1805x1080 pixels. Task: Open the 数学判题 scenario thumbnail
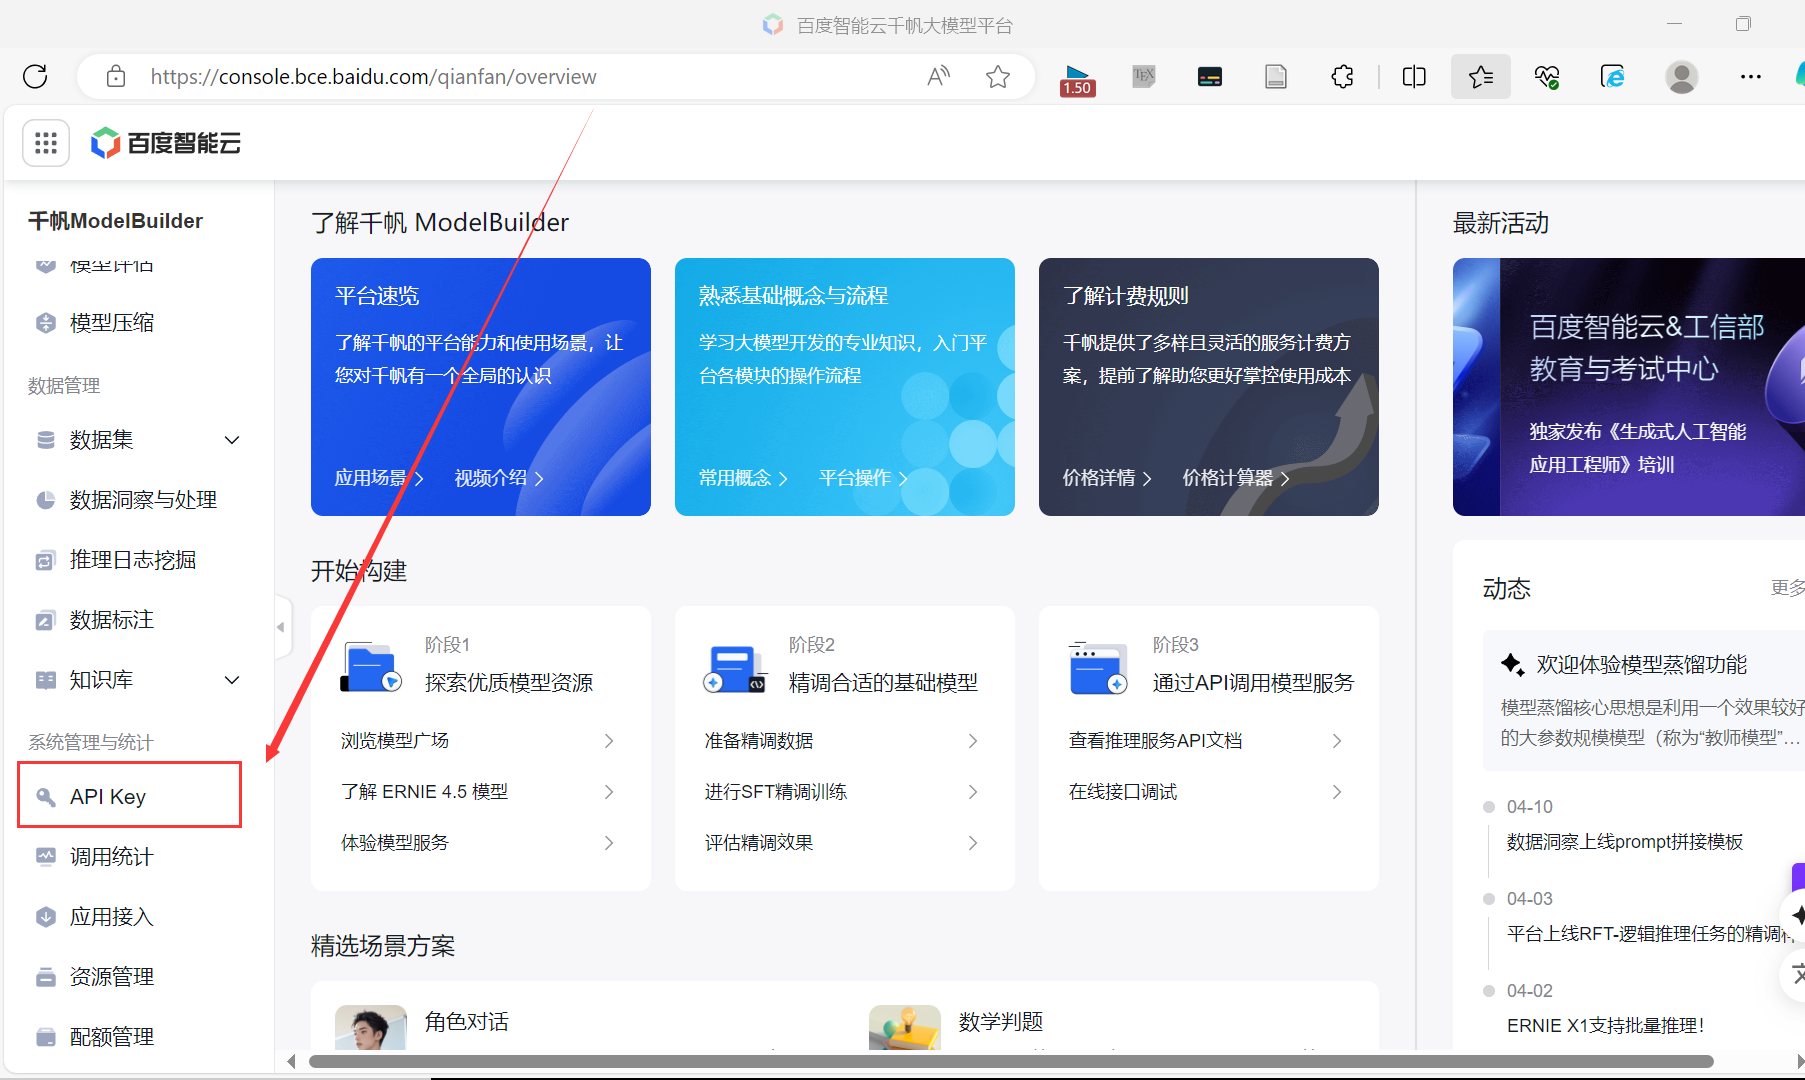tap(904, 1027)
